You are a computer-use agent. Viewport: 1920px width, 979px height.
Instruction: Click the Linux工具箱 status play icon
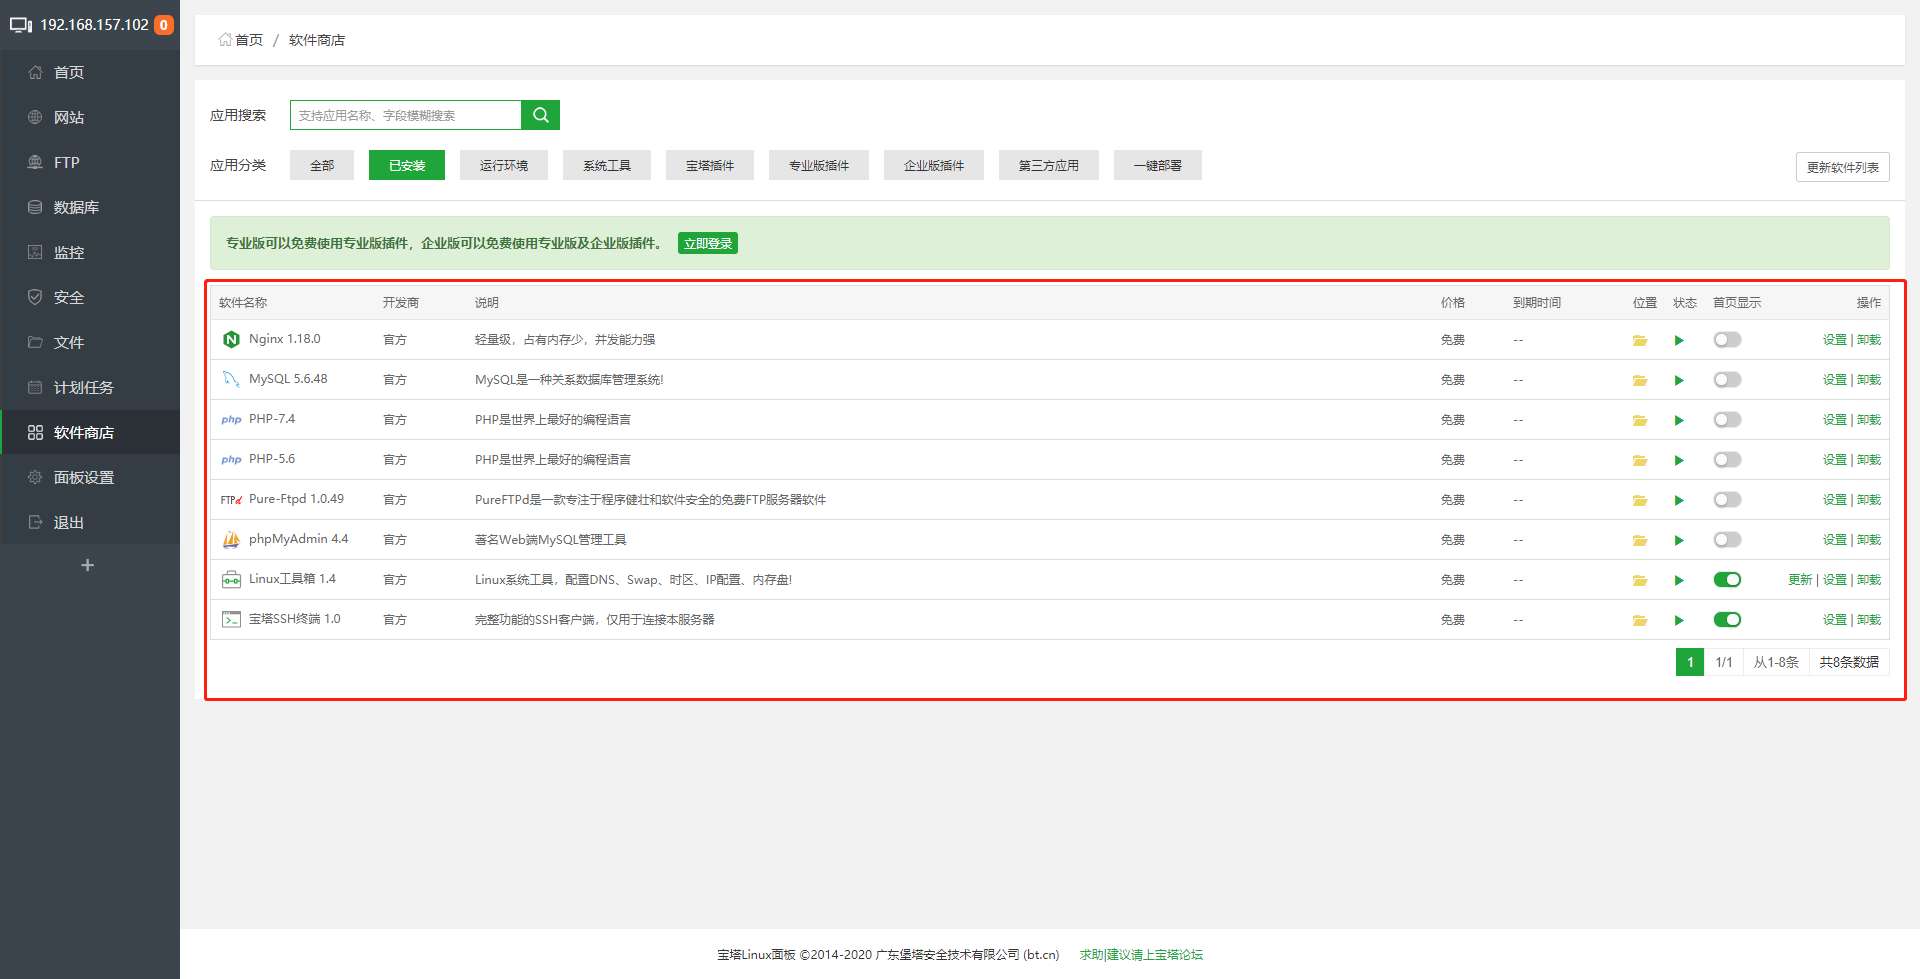tap(1679, 580)
